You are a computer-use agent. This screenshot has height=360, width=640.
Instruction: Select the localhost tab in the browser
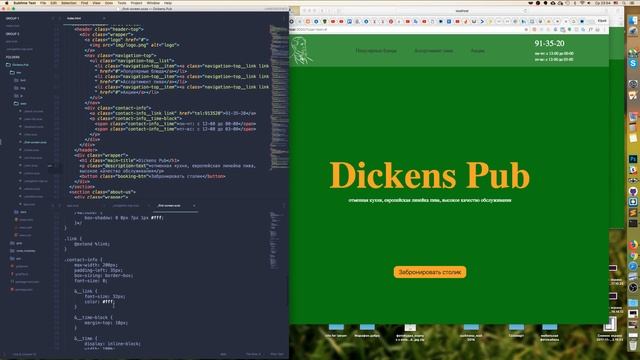click(x=462, y=11)
